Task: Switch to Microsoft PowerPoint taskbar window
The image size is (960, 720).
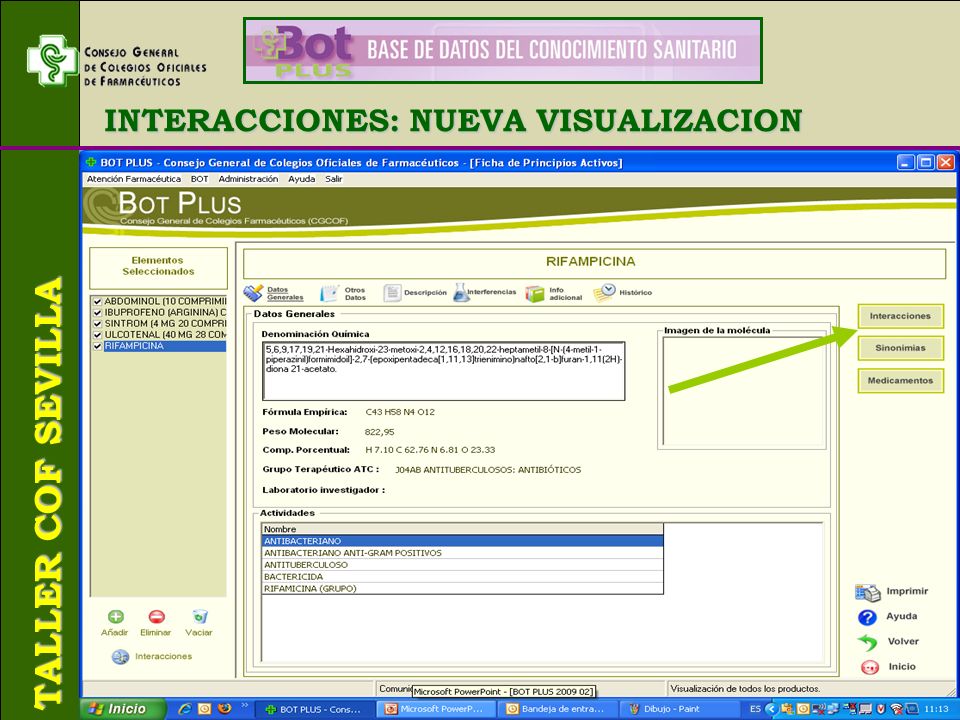Action: [436, 709]
